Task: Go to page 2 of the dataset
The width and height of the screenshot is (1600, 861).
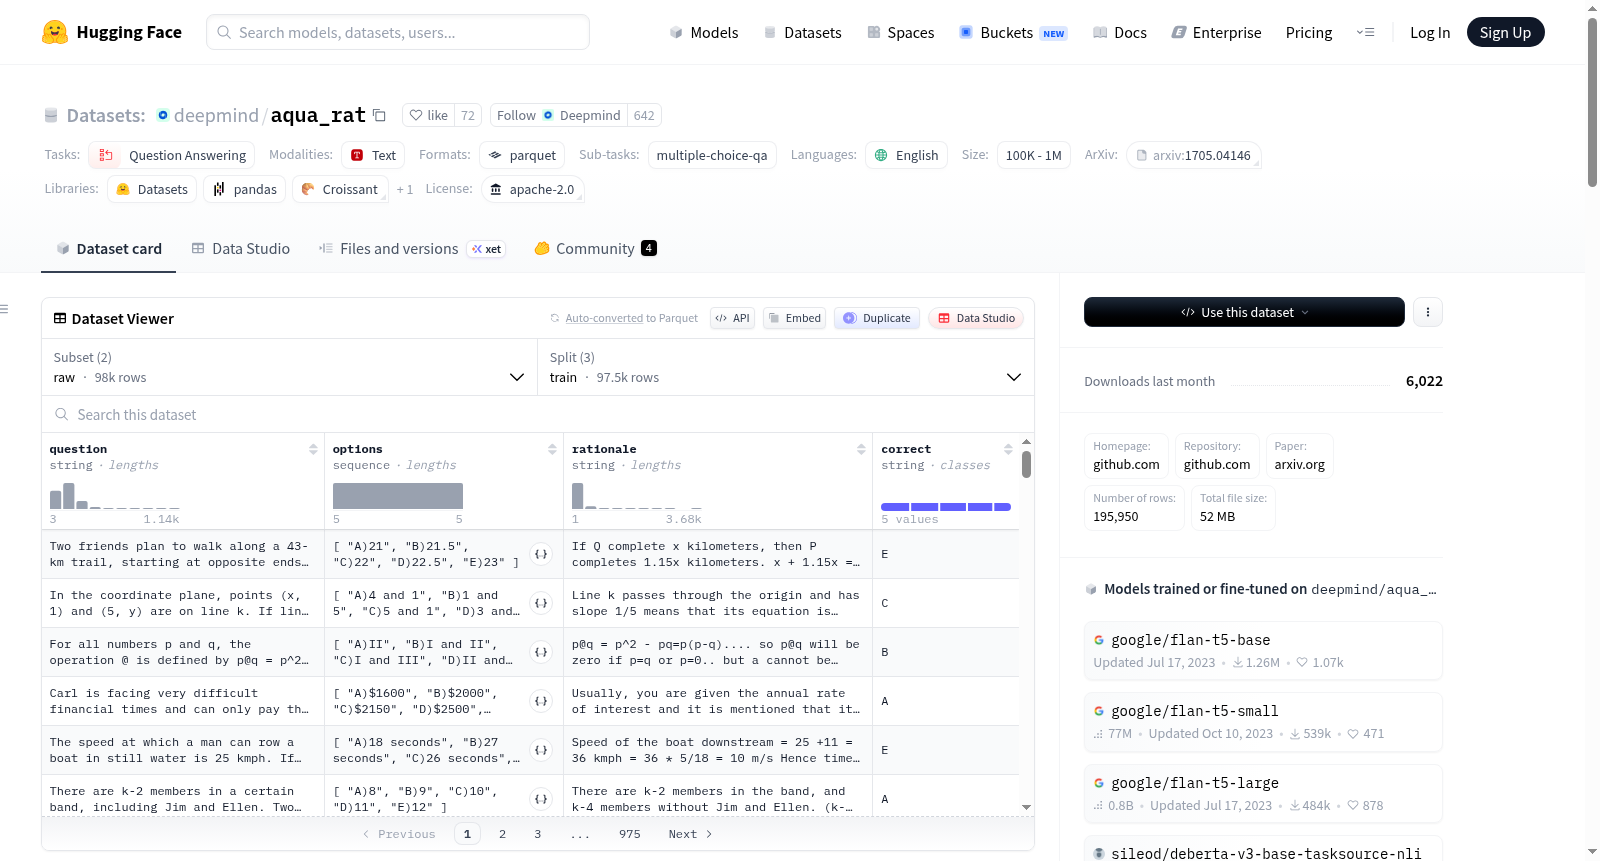Action: 502,834
